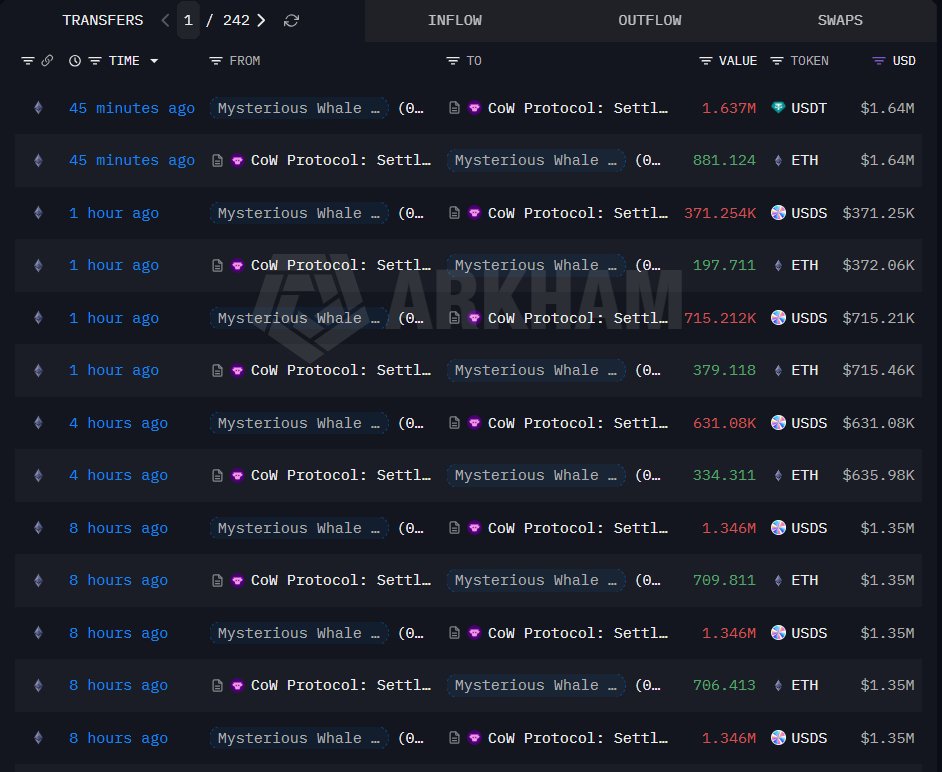Screen dimensions: 942x772
Task: Click the USDS token icon in 631.08K row
Action: [x=778, y=423]
